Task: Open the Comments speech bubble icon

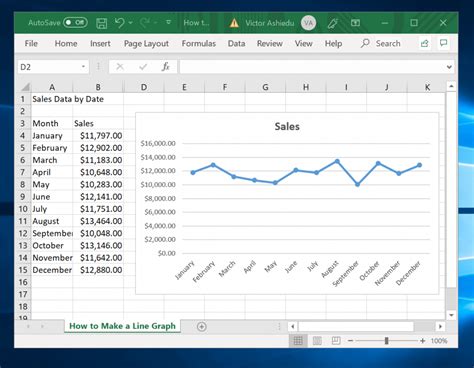Action: 443,43
